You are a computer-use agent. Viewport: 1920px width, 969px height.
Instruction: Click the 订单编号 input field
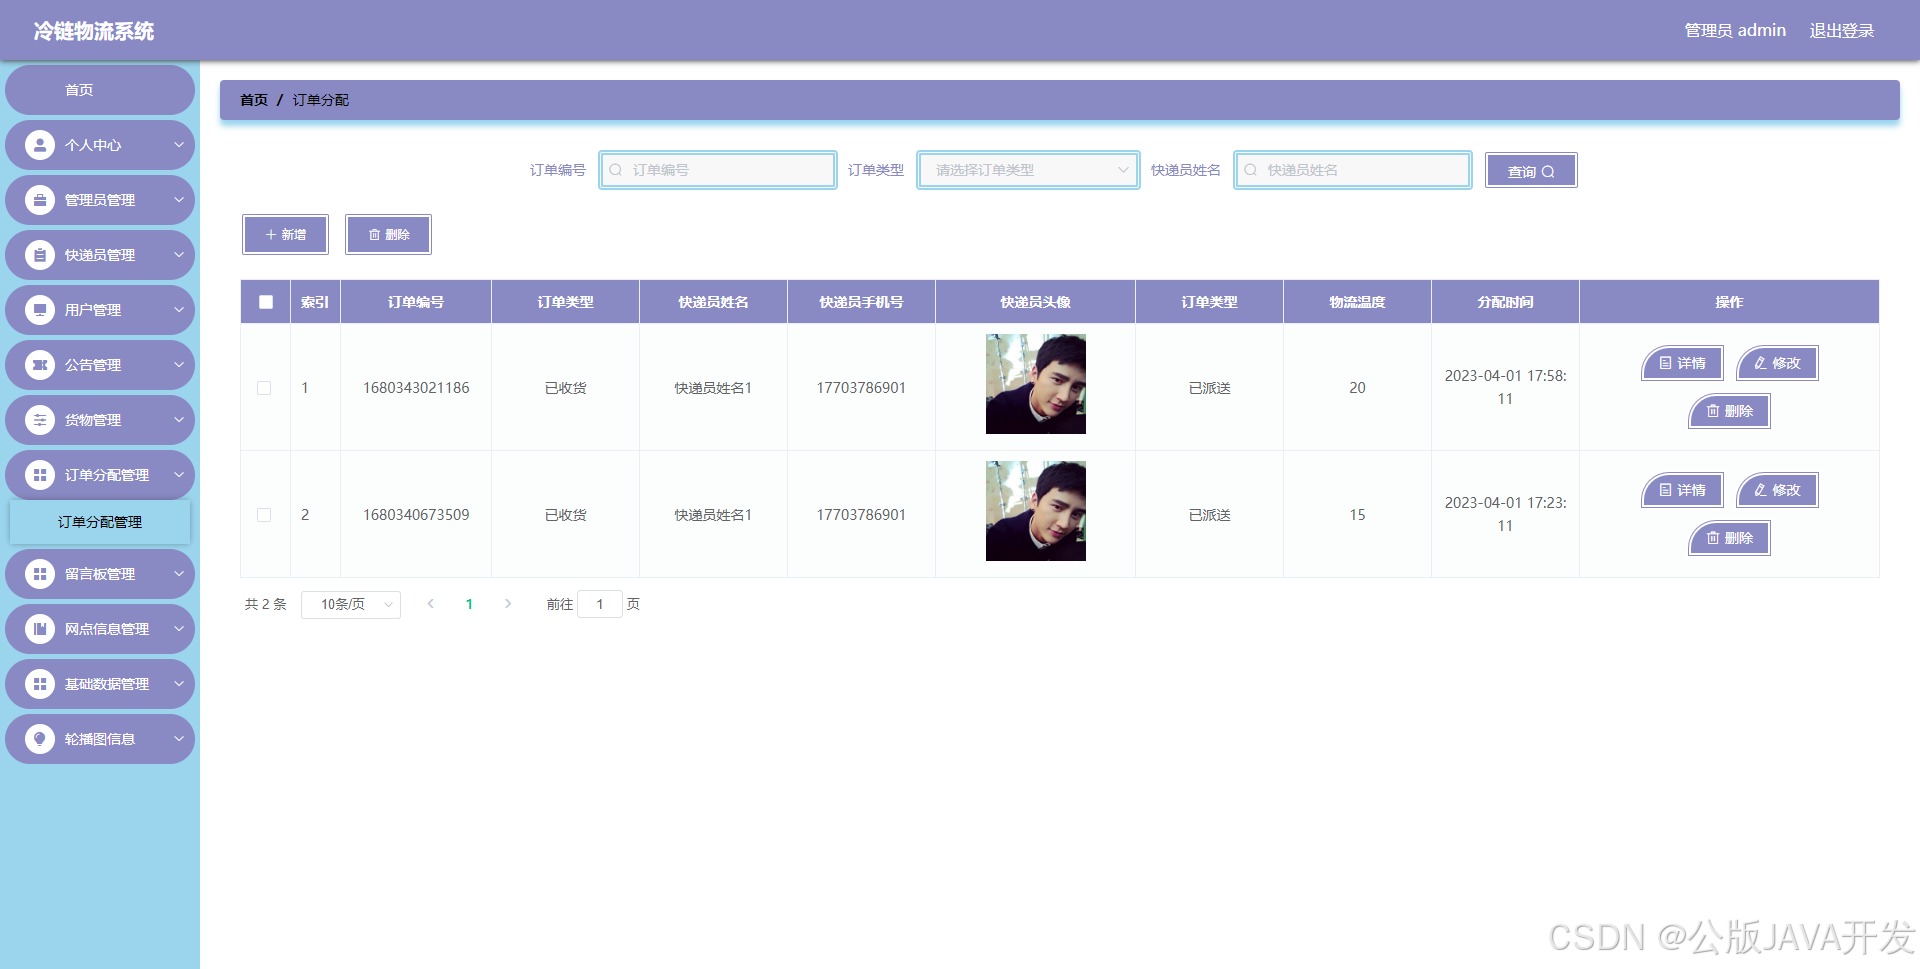tap(718, 170)
